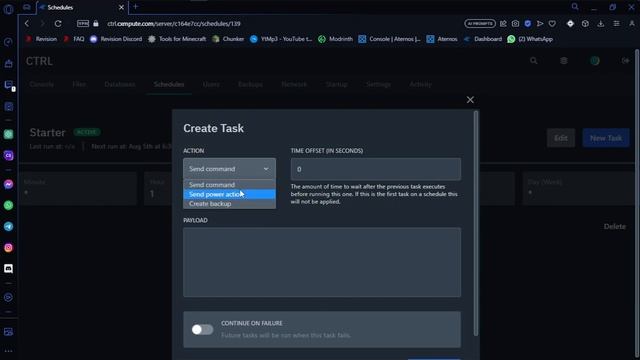640x360 pixels.
Task: Open GX Control speedometer in sidebar
Action: pos(8,42)
